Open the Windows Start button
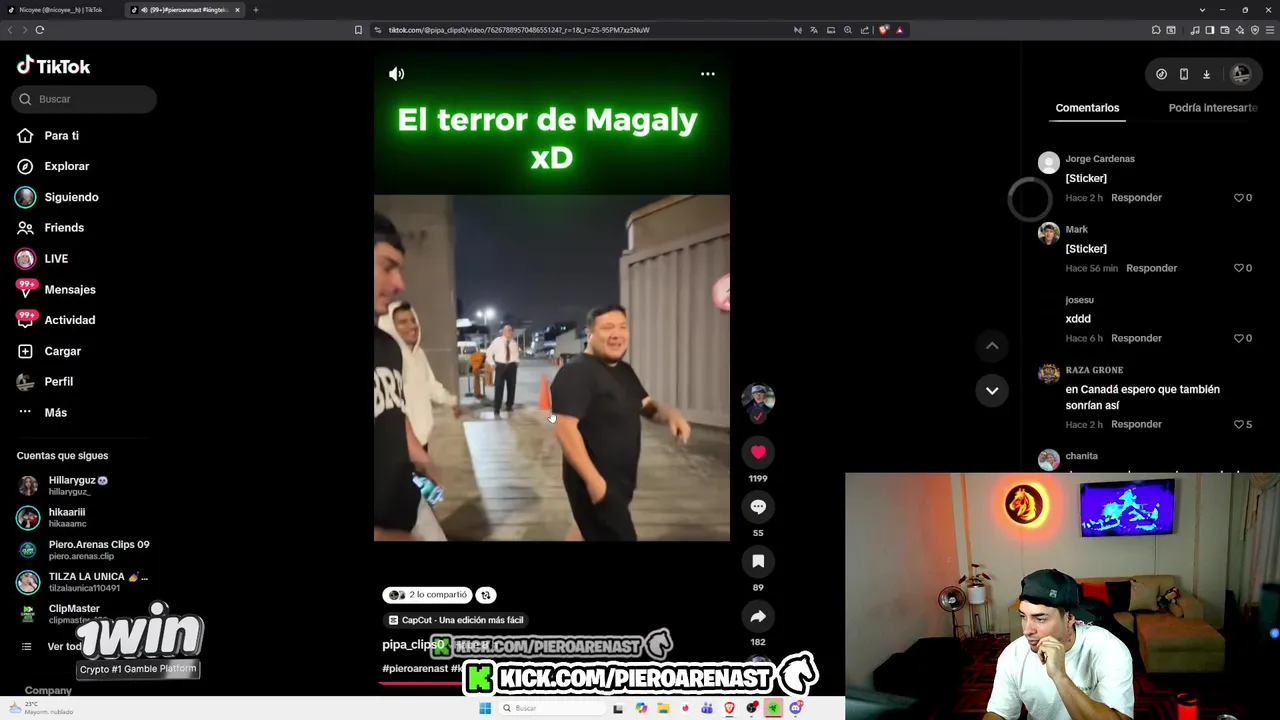The height and width of the screenshot is (720, 1280). tap(485, 708)
